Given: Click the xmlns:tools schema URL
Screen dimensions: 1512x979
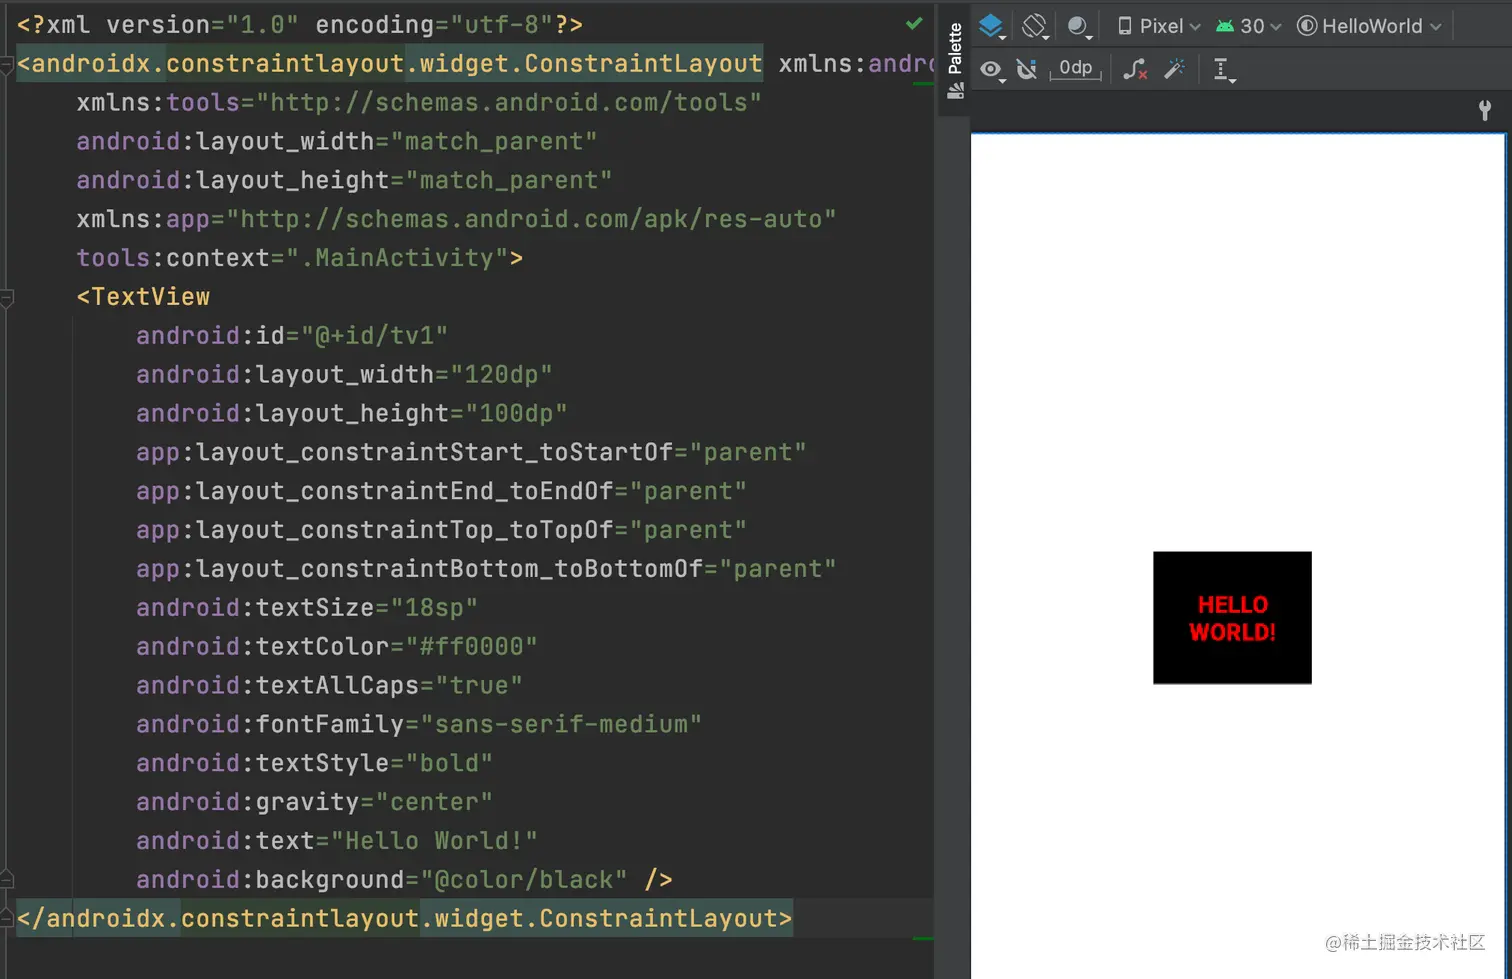Looking at the screenshot, I should 509,103.
